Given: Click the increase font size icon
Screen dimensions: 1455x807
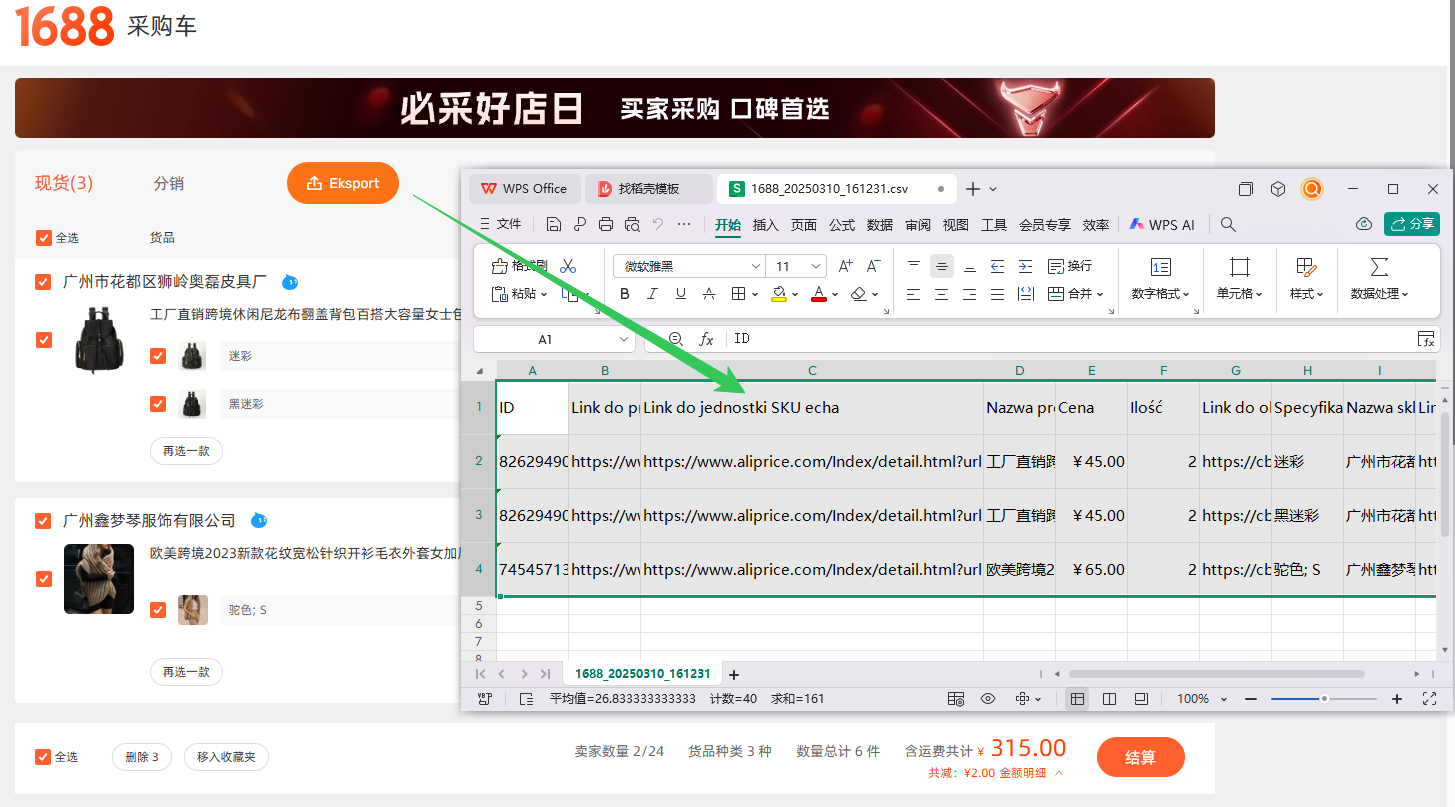Looking at the screenshot, I should (846, 266).
